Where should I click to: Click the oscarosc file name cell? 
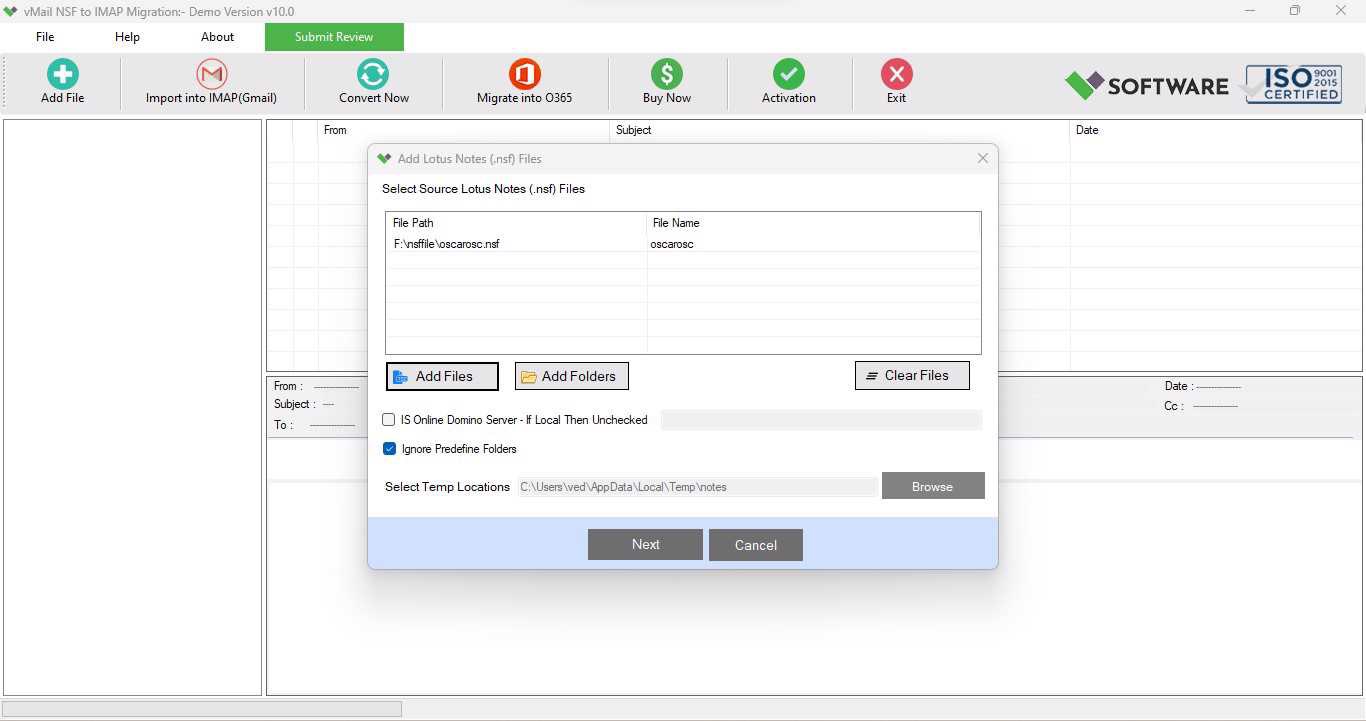click(672, 244)
